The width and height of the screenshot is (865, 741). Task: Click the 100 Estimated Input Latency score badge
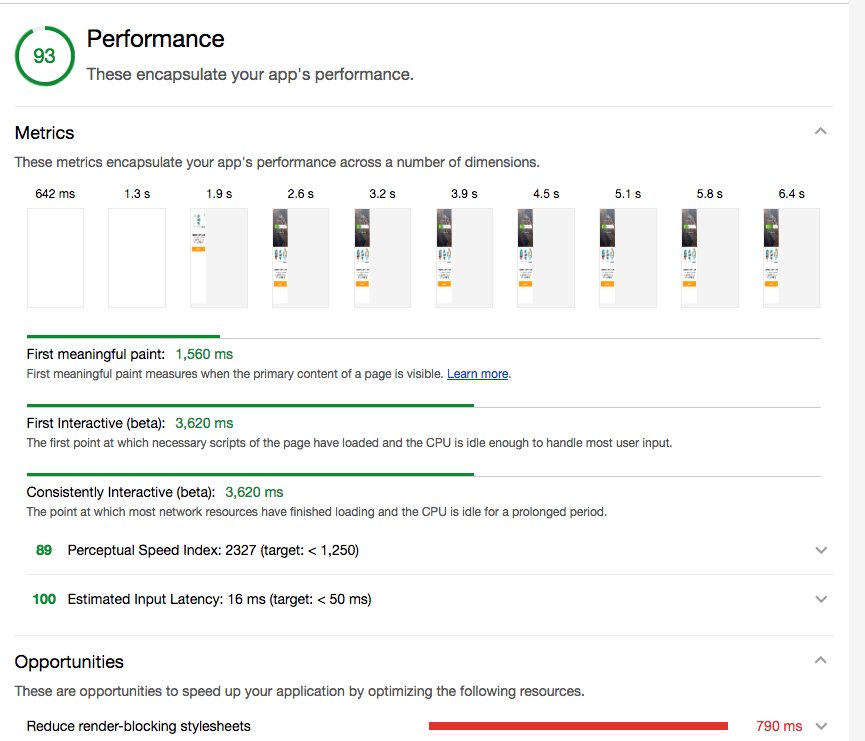(x=42, y=599)
